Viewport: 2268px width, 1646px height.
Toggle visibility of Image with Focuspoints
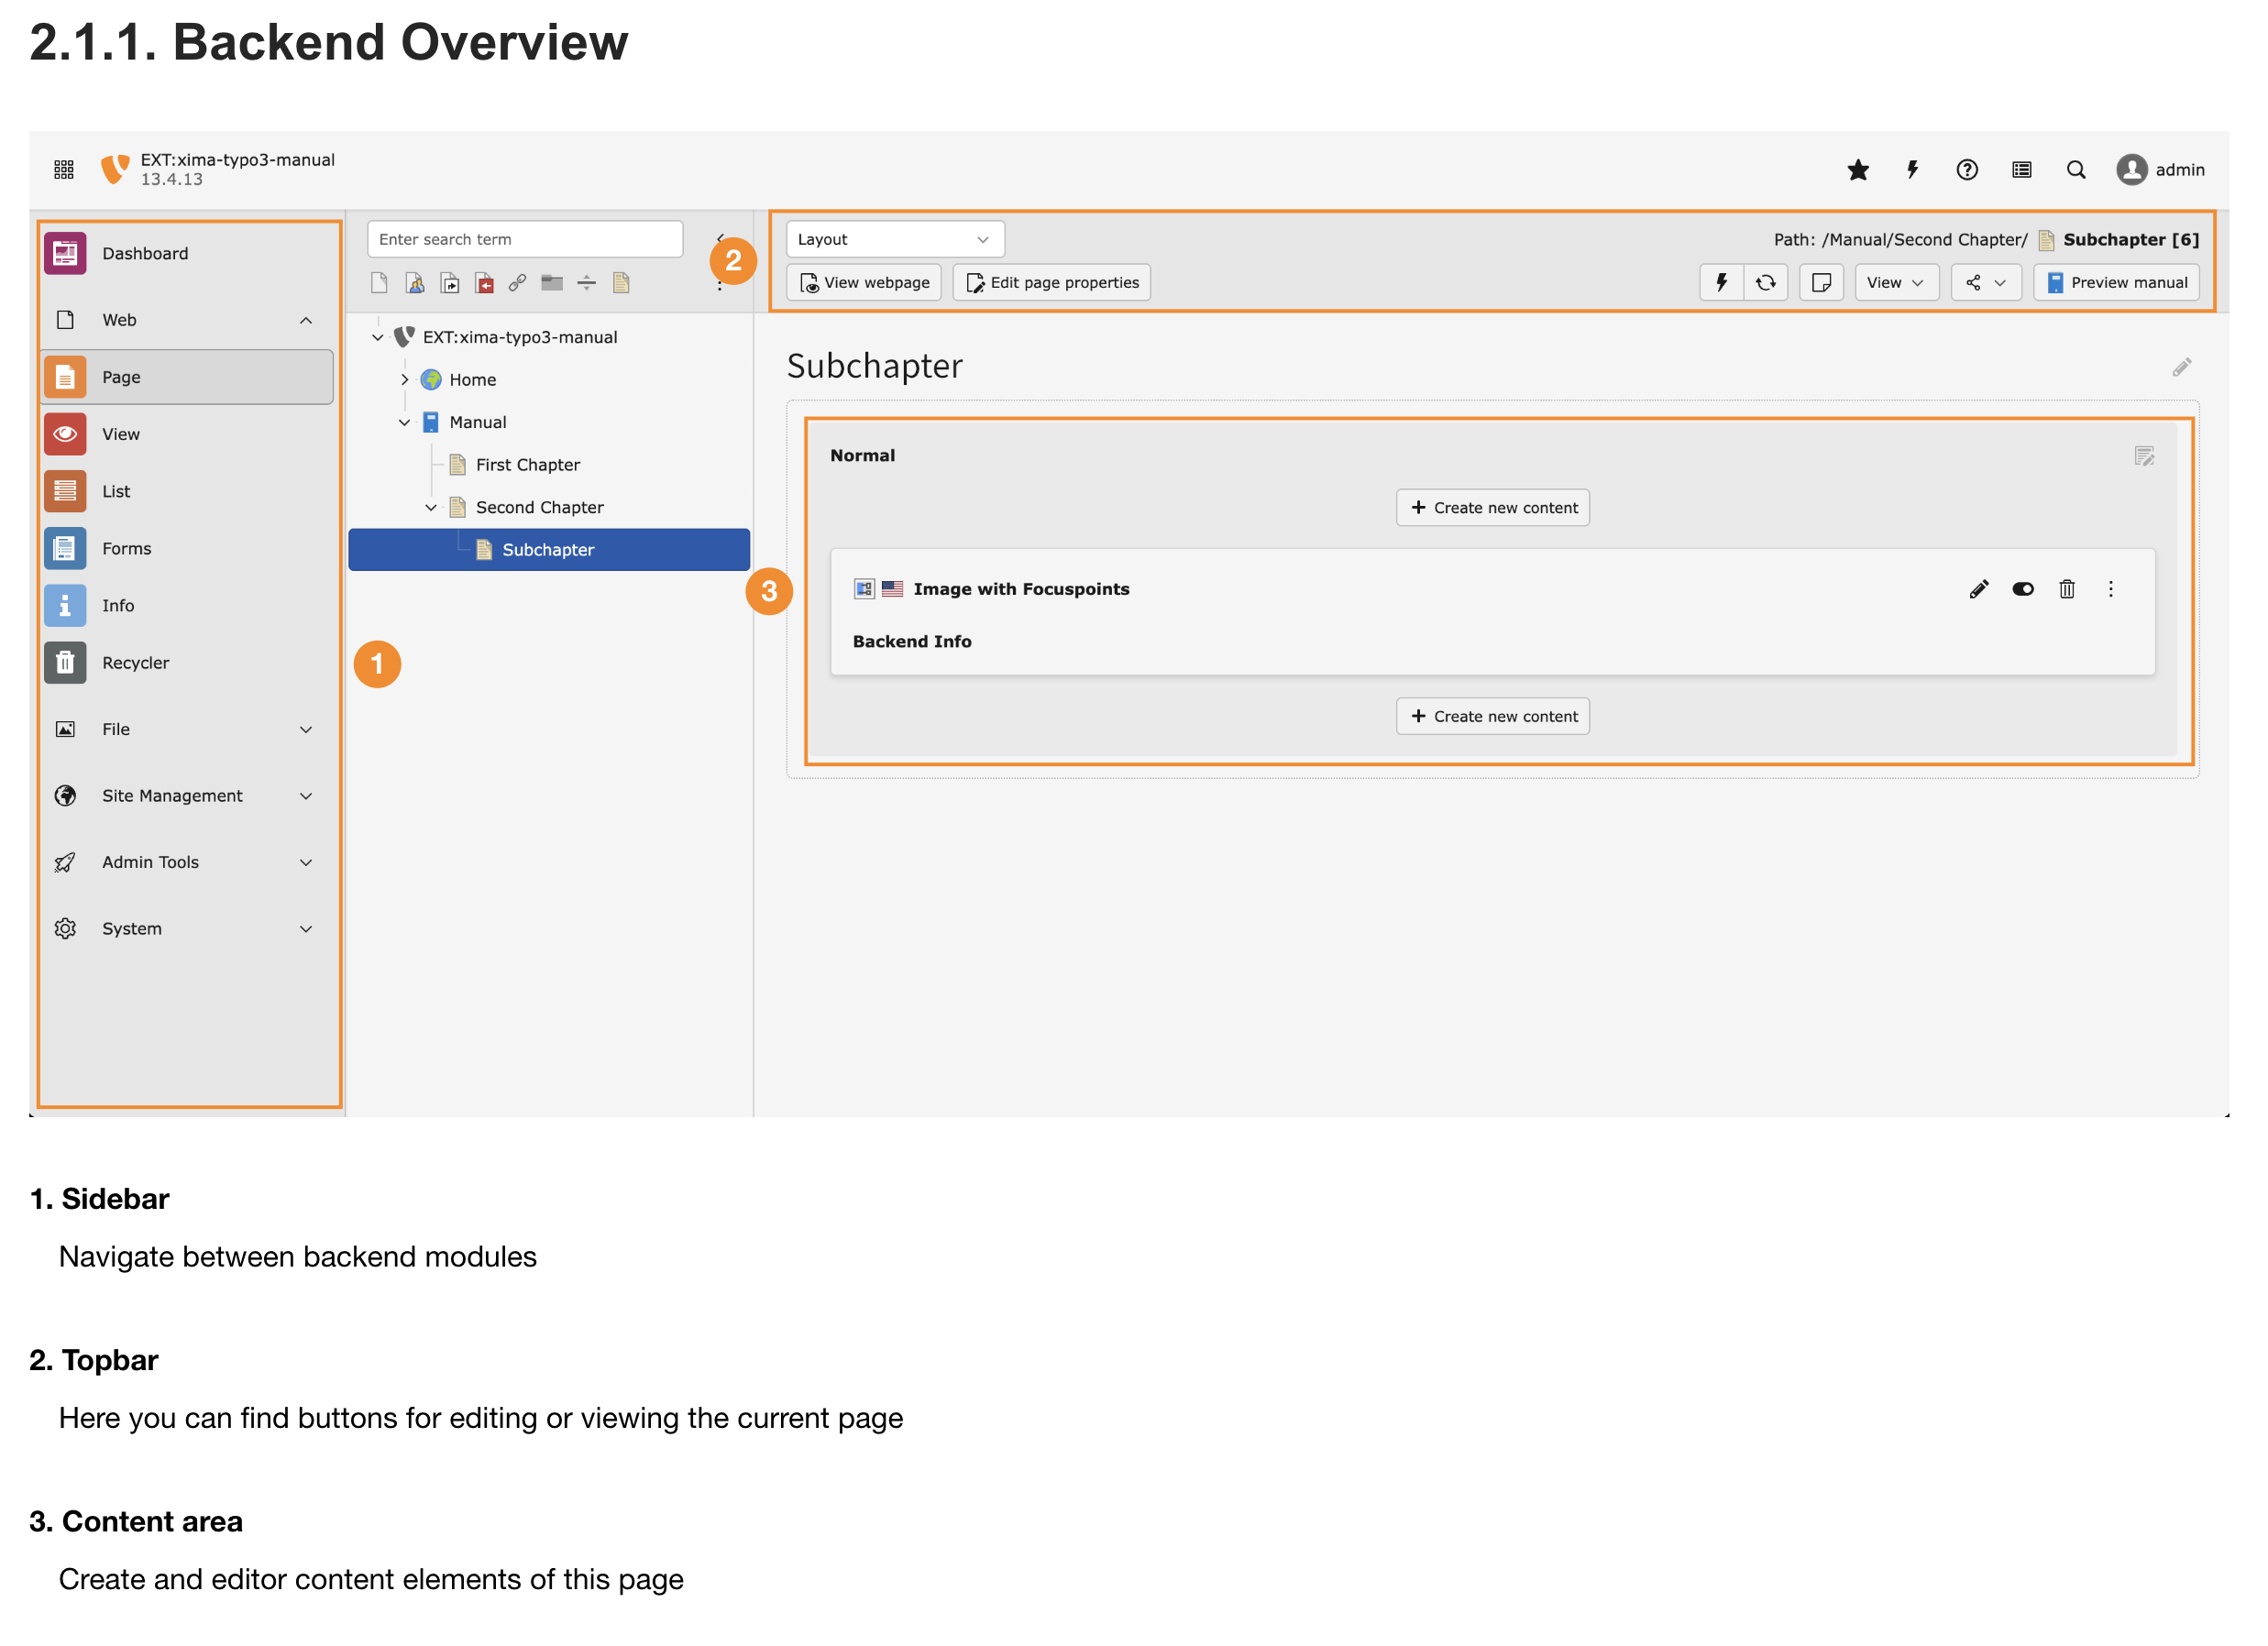(2022, 589)
